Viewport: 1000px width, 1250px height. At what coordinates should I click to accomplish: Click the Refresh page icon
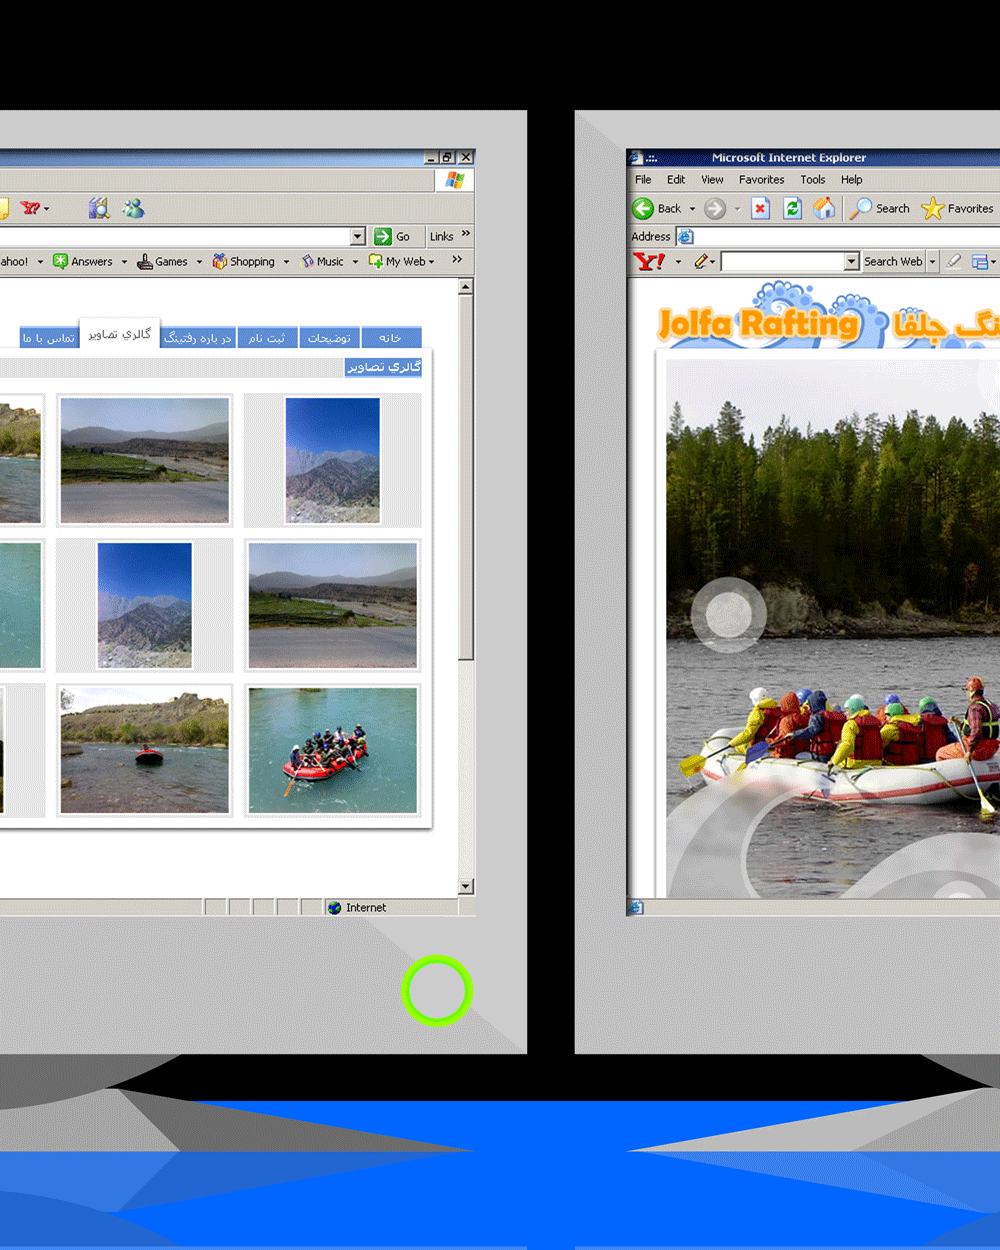click(x=792, y=208)
